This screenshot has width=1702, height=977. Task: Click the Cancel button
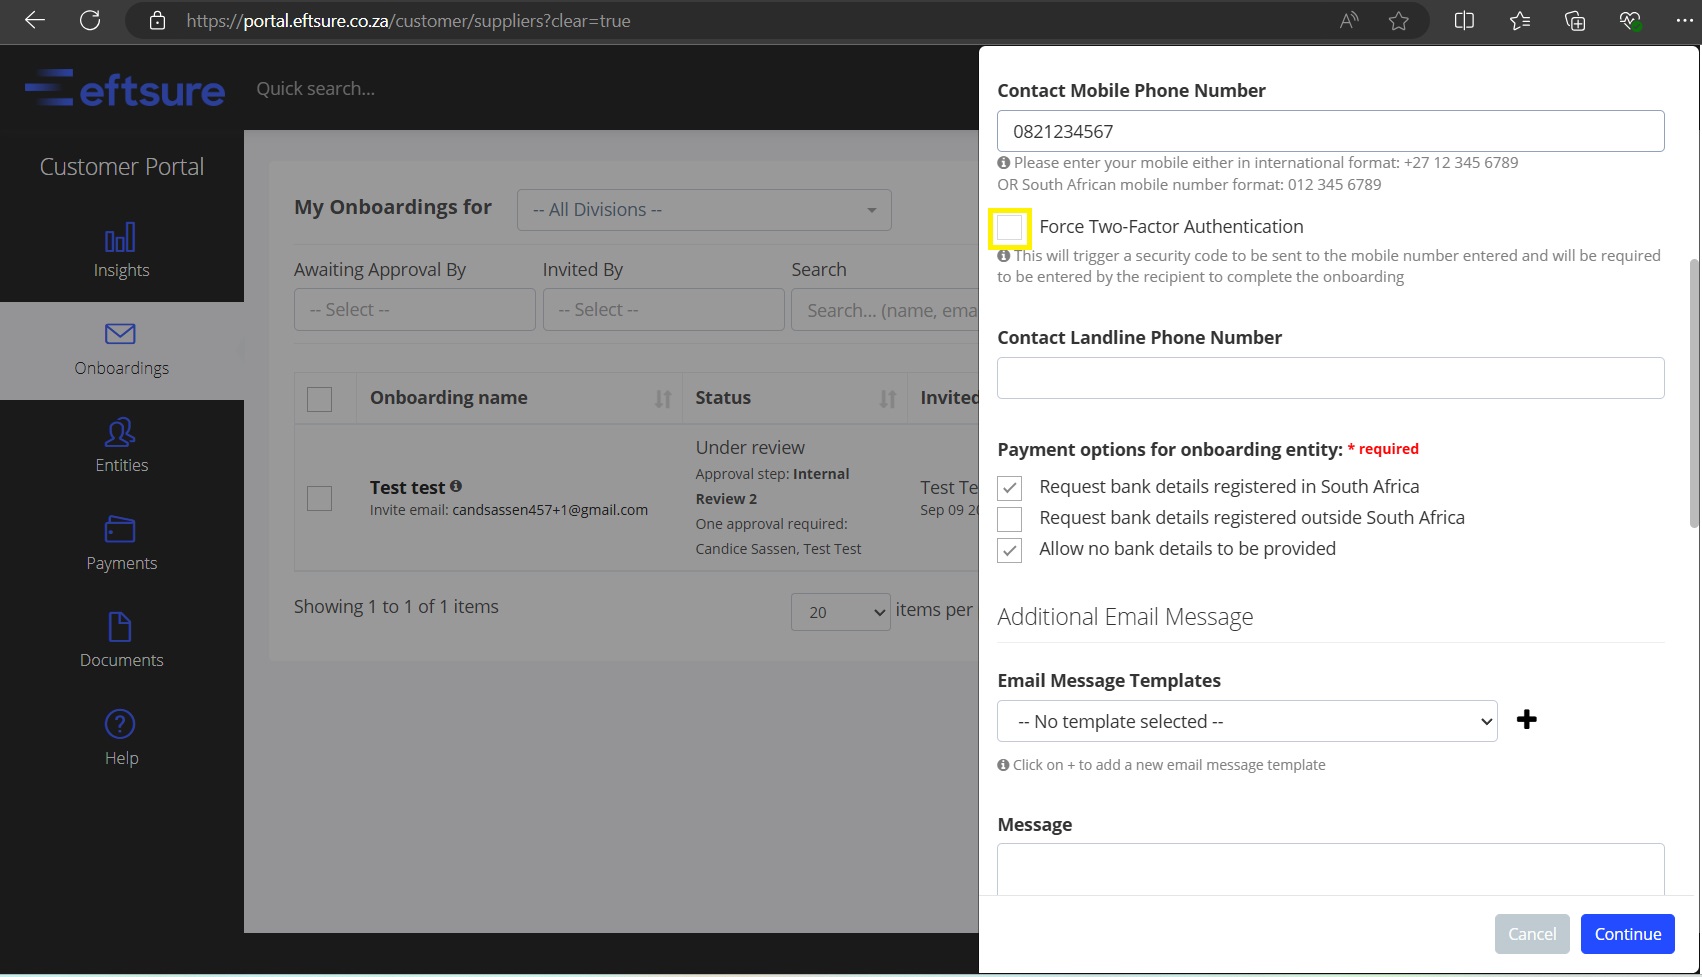click(x=1531, y=934)
